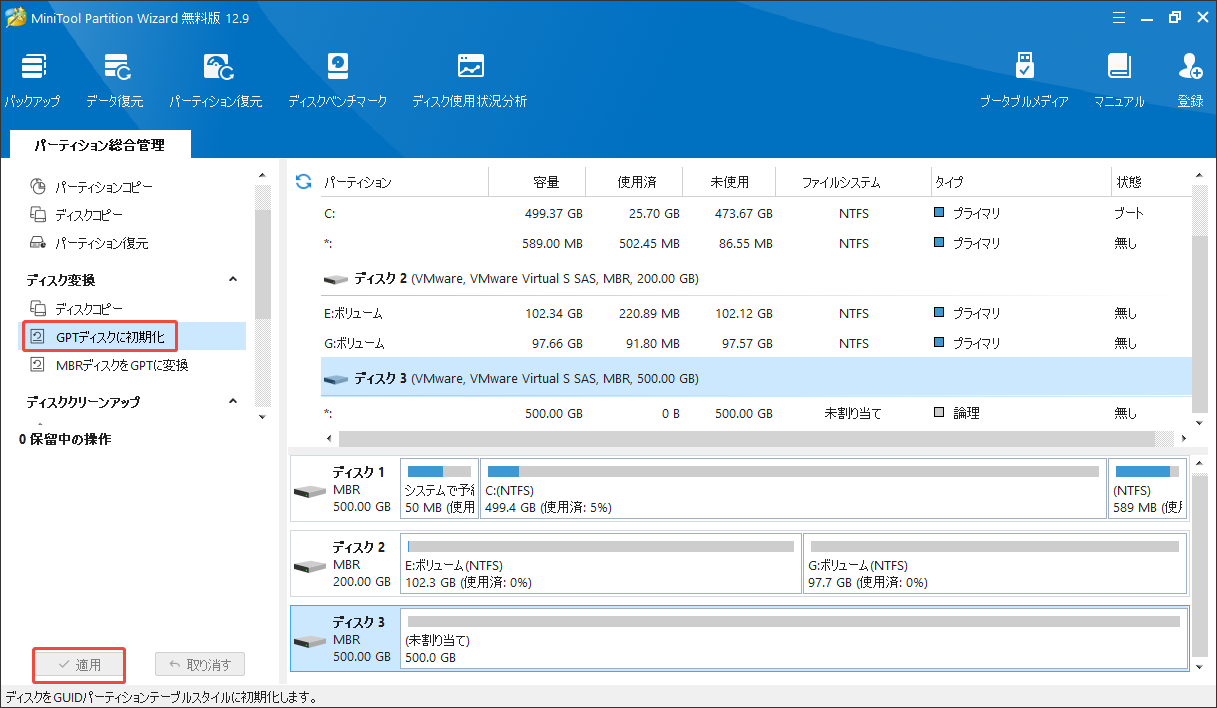The image size is (1217, 708).
Task: Select the ディスク 2 header row
Action: [756, 279]
